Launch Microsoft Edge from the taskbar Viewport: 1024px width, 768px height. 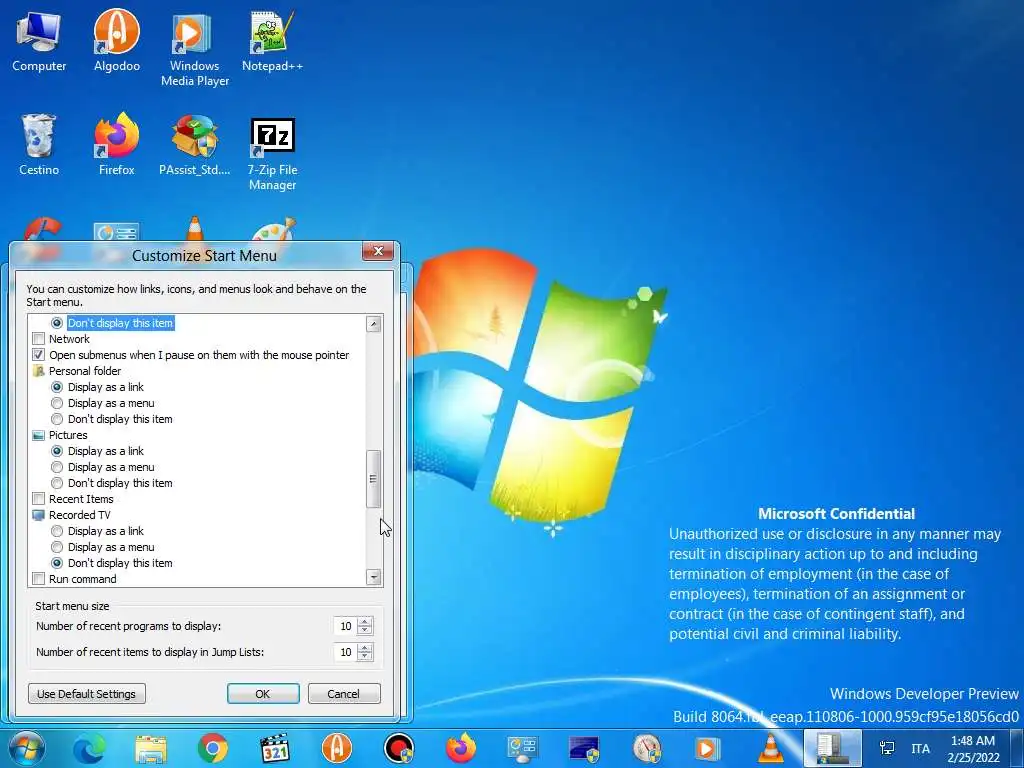pyautogui.click(x=88, y=748)
